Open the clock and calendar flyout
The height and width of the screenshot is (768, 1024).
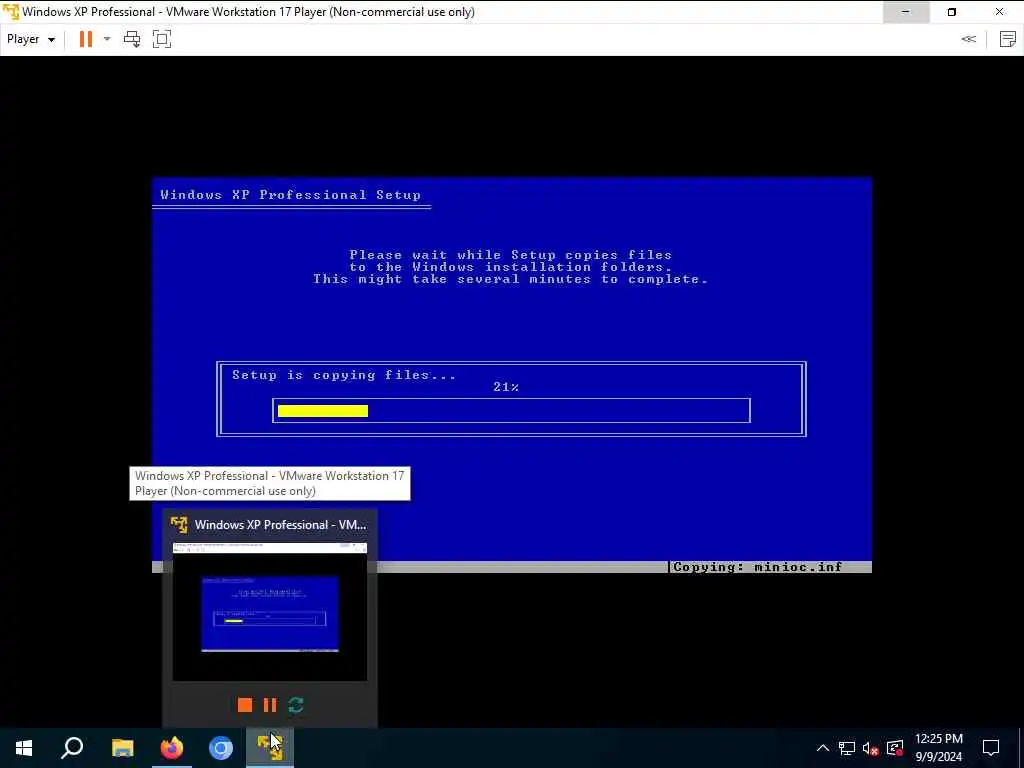tap(939, 748)
